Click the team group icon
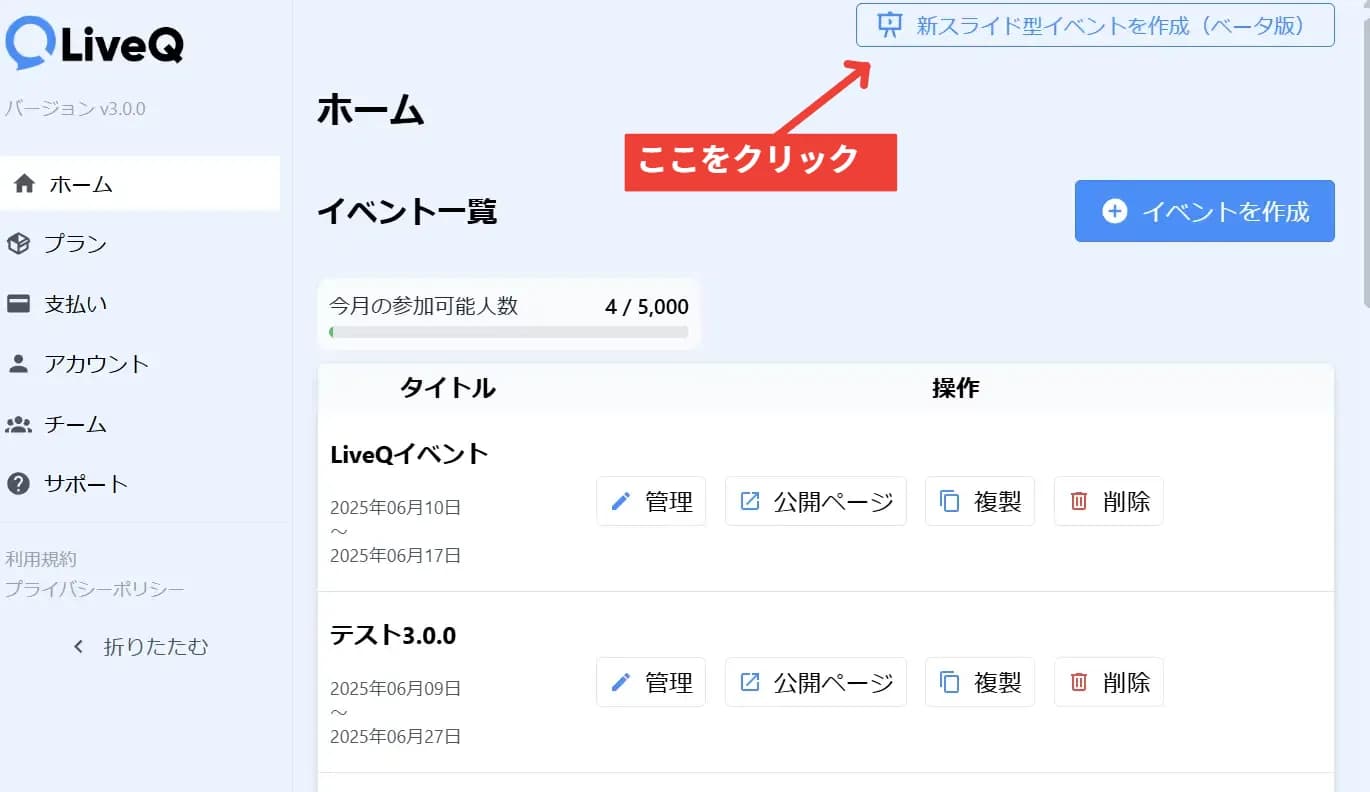Image resolution: width=1370 pixels, height=792 pixels. coord(18,424)
